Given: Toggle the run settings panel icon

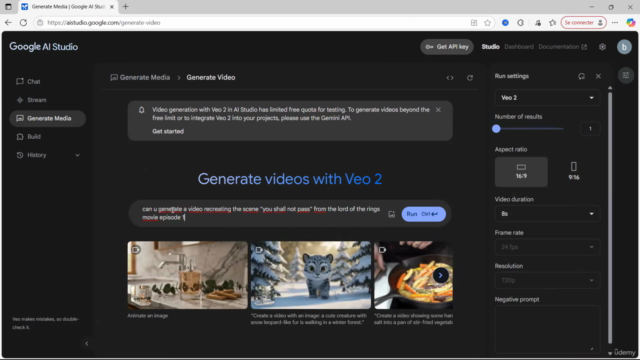Looking at the screenshot, I should (625, 76).
